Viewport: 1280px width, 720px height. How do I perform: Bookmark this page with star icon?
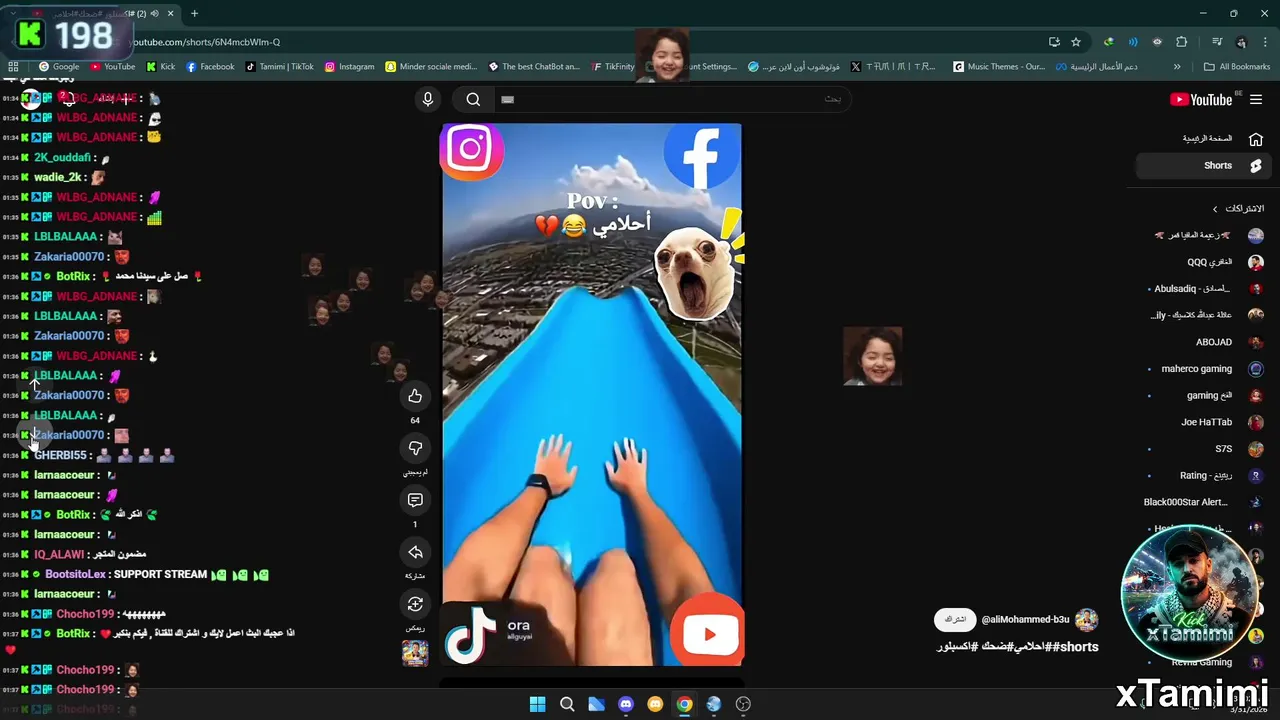pos(1076,42)
